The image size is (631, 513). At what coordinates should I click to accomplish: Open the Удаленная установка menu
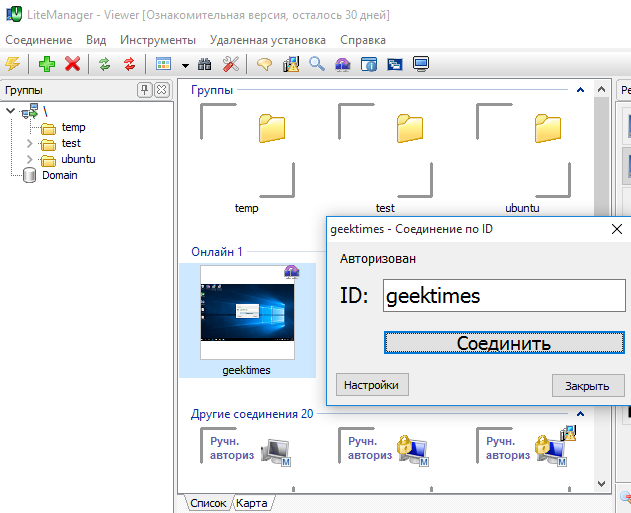pos(268,40)
